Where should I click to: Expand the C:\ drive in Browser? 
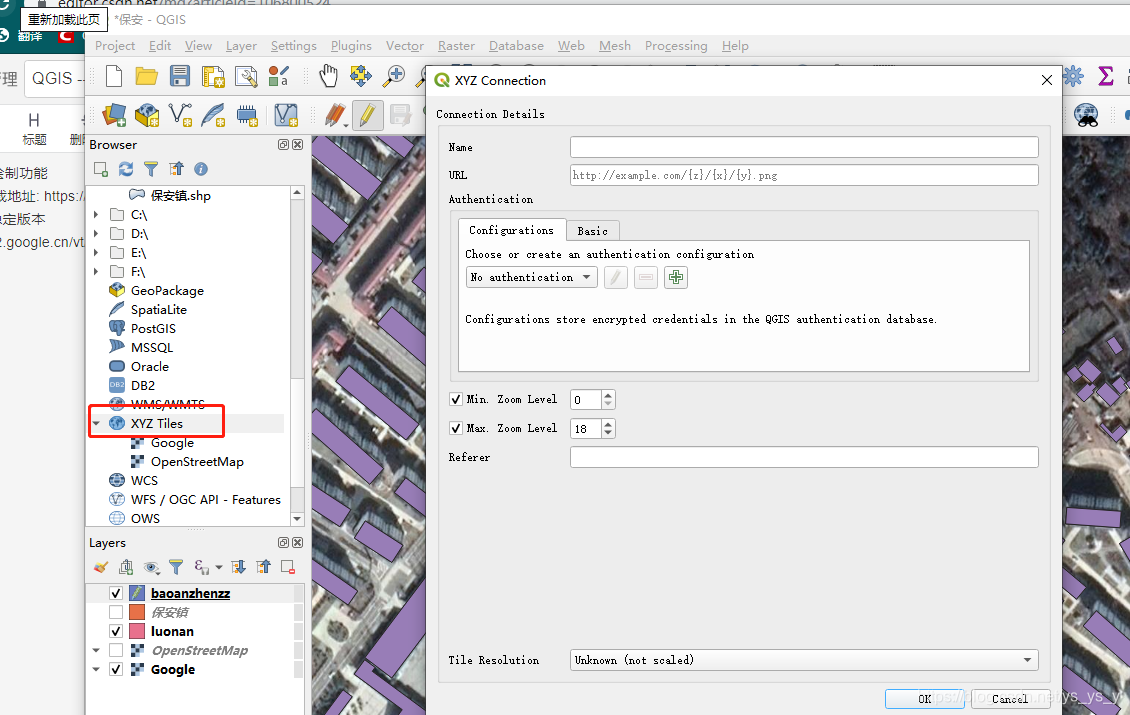point(96,215)
